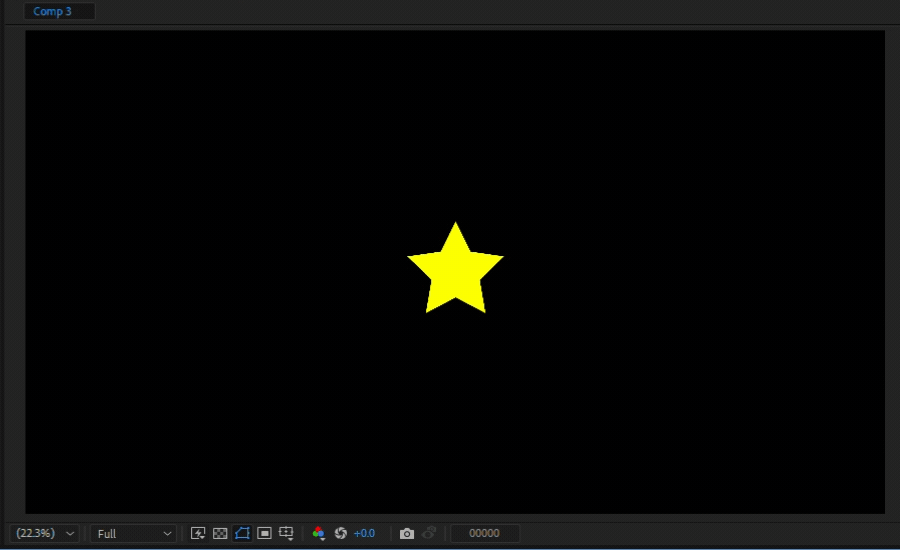Click the +0.0 exposure value
This screenshot has height=550, width=900.
[364, 533]
